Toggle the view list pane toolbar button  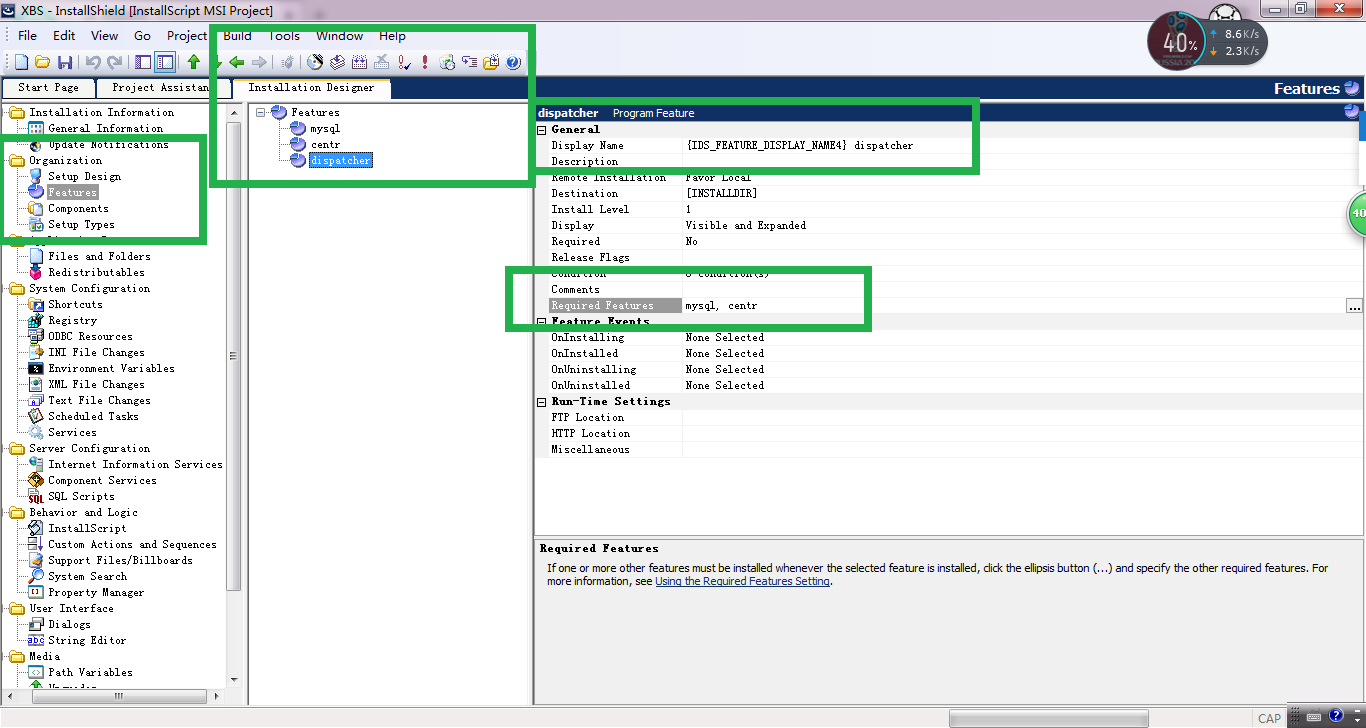(143, 62)
